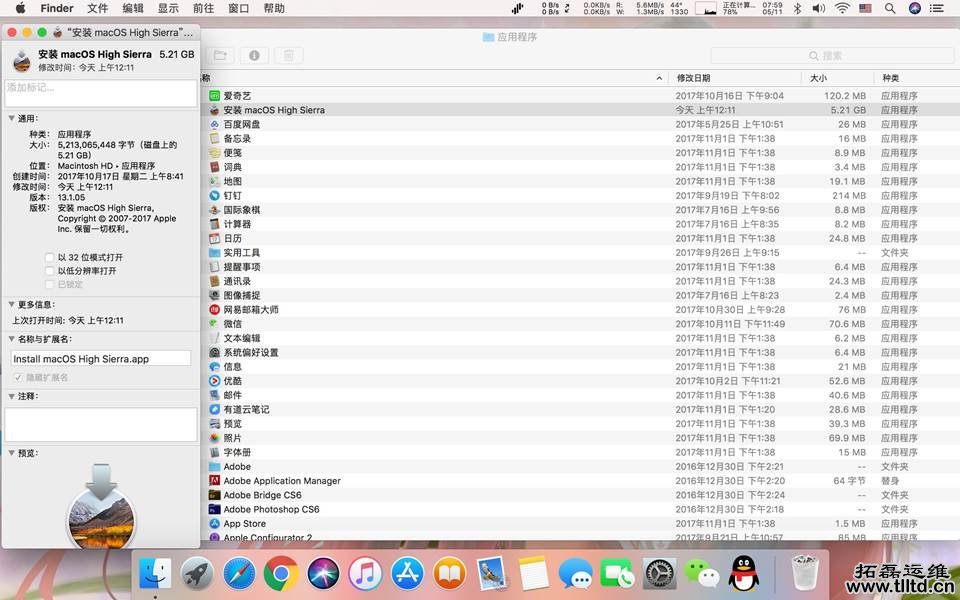Toggle the 隐藏扩展名 checkbox
This screenshot has height=600, width=960.
[x=18, y=377]
